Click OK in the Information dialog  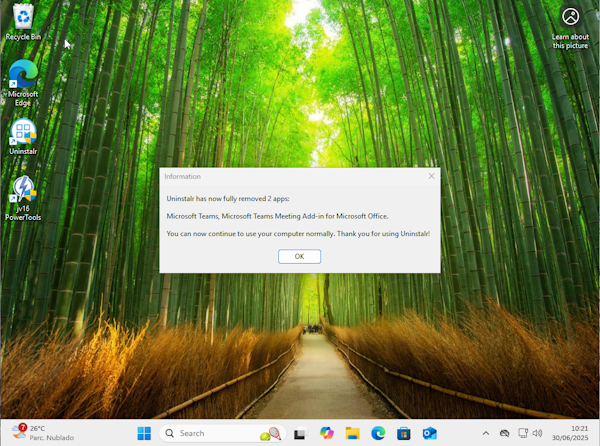[299, 256]
